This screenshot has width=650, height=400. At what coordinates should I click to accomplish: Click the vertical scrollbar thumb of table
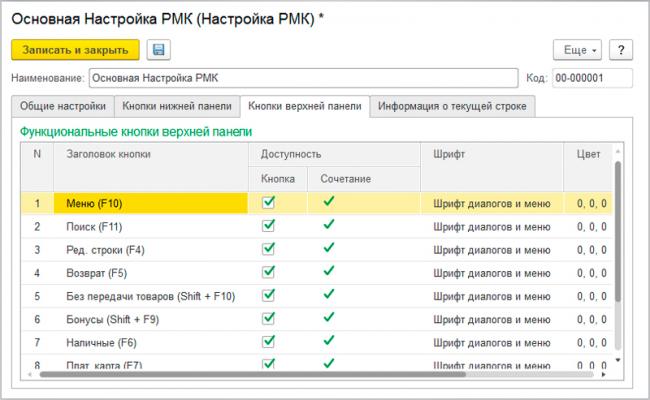pos(618,231)
